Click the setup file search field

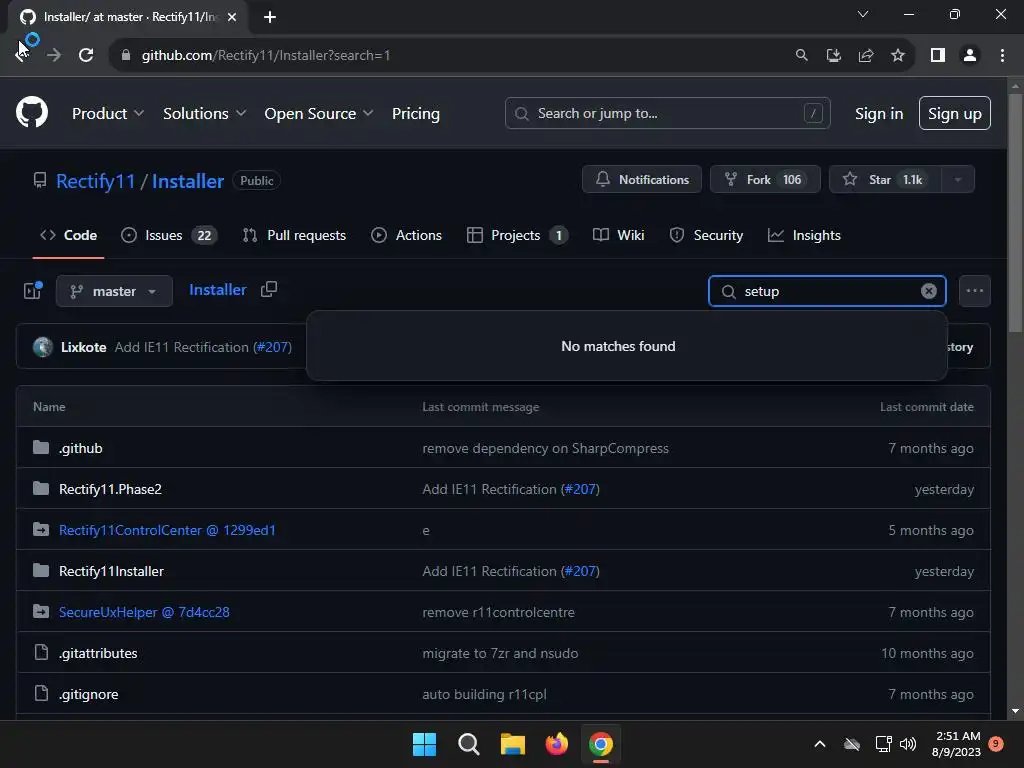click(x=827, y=291)
